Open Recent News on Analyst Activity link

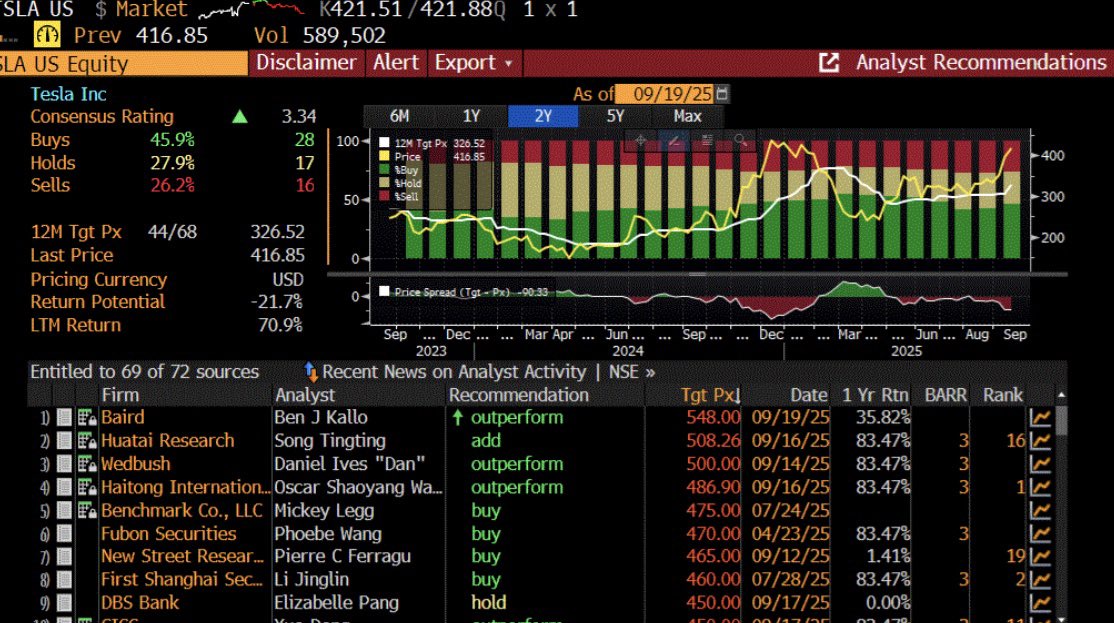click(456, 372)
